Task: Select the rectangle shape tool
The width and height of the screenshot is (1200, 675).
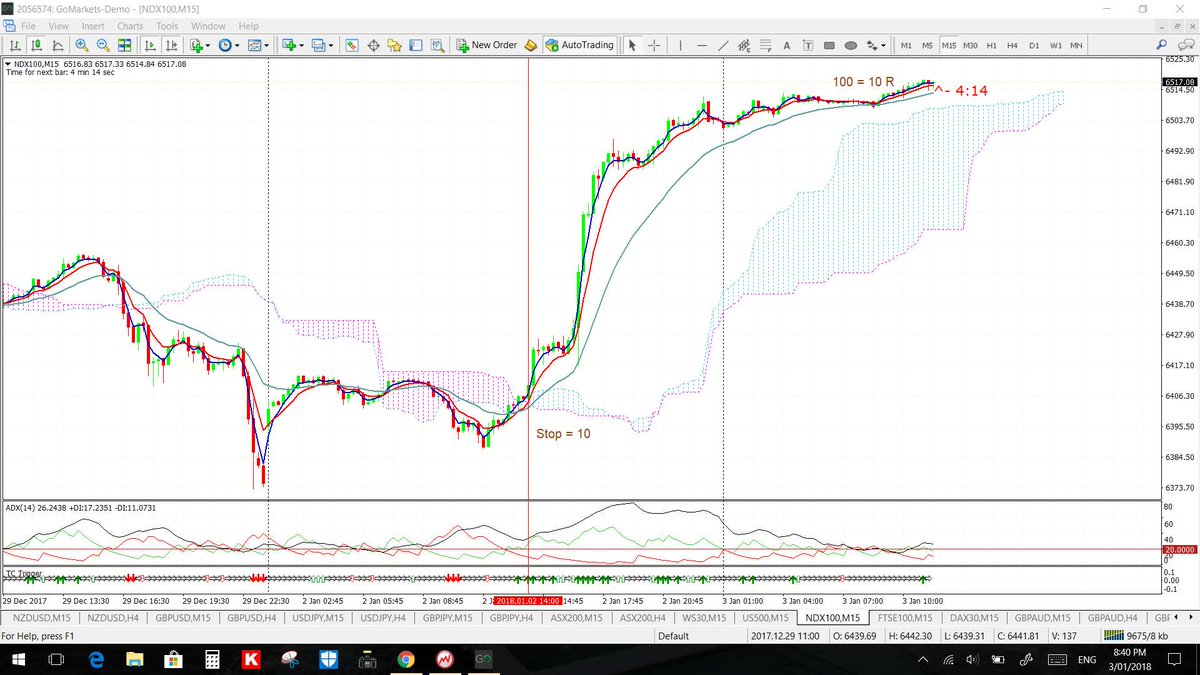Action: (829, 45)
